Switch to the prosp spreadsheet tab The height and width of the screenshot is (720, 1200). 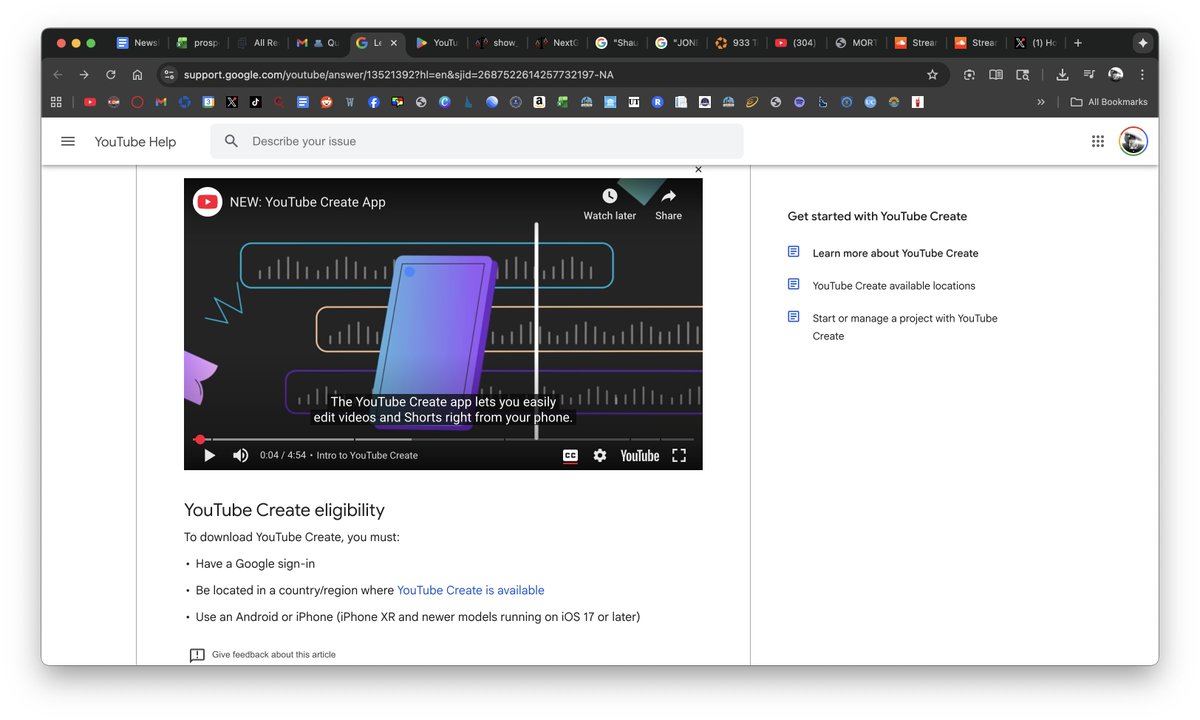197,43
